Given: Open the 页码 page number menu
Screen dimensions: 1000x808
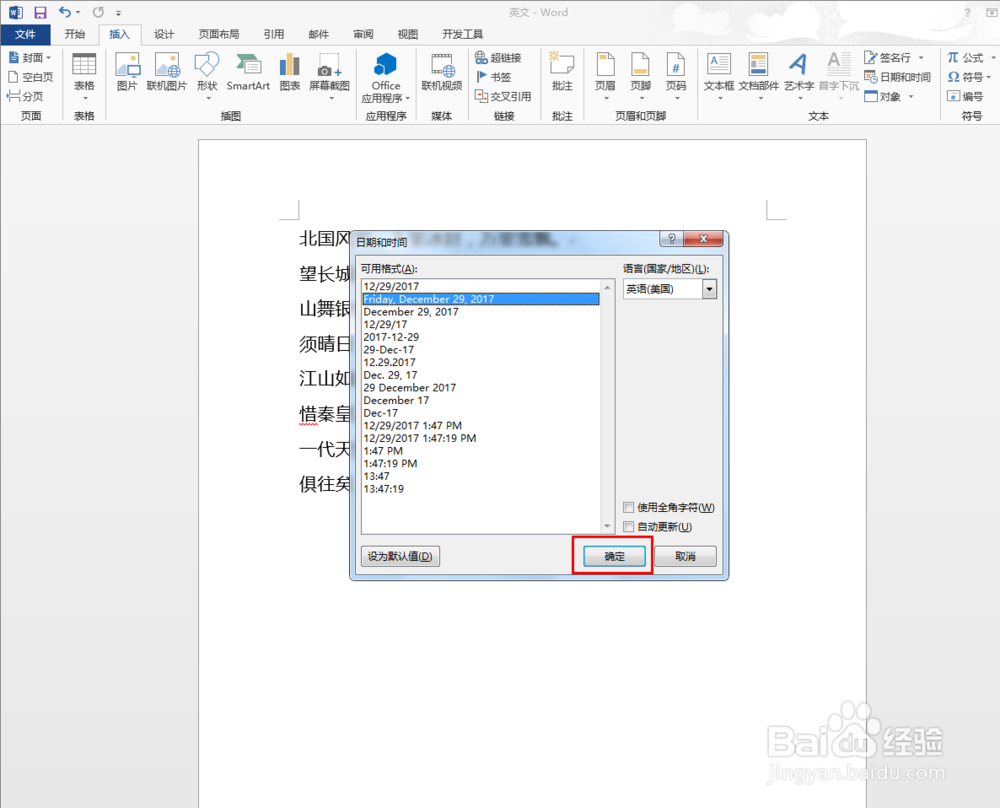Looking at the screenshot, I should (676, 77).
